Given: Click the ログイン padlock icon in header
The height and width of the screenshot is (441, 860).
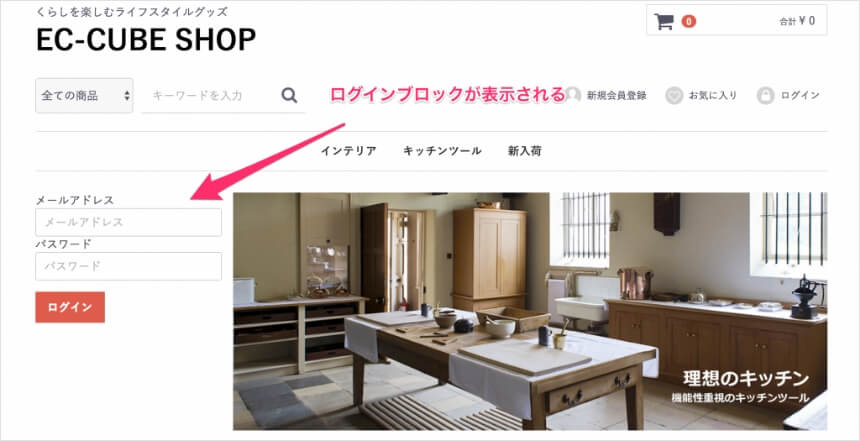Looking at the screenshot, I should click(x=765, y=95).
